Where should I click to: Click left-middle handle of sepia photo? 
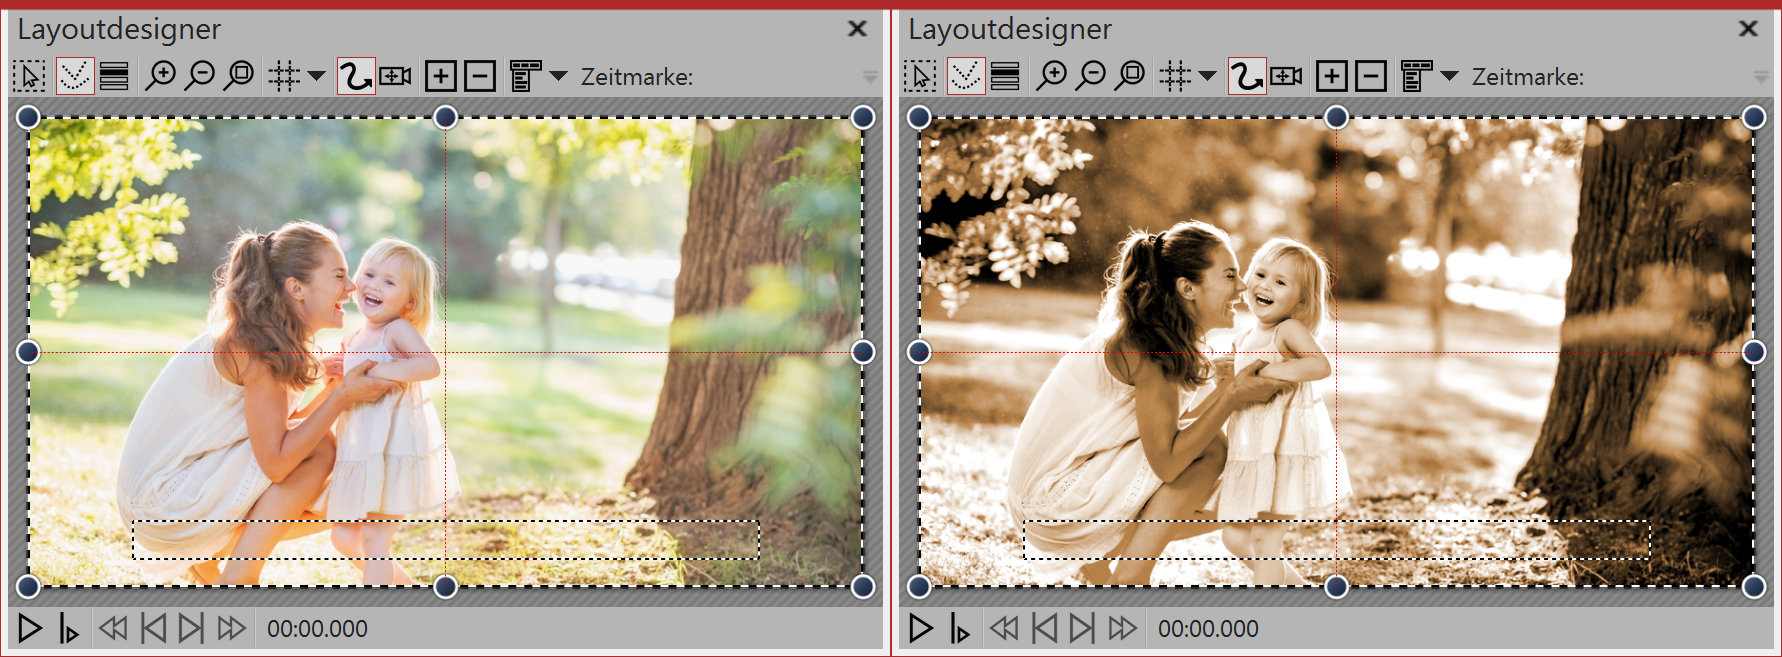(919, 352)
